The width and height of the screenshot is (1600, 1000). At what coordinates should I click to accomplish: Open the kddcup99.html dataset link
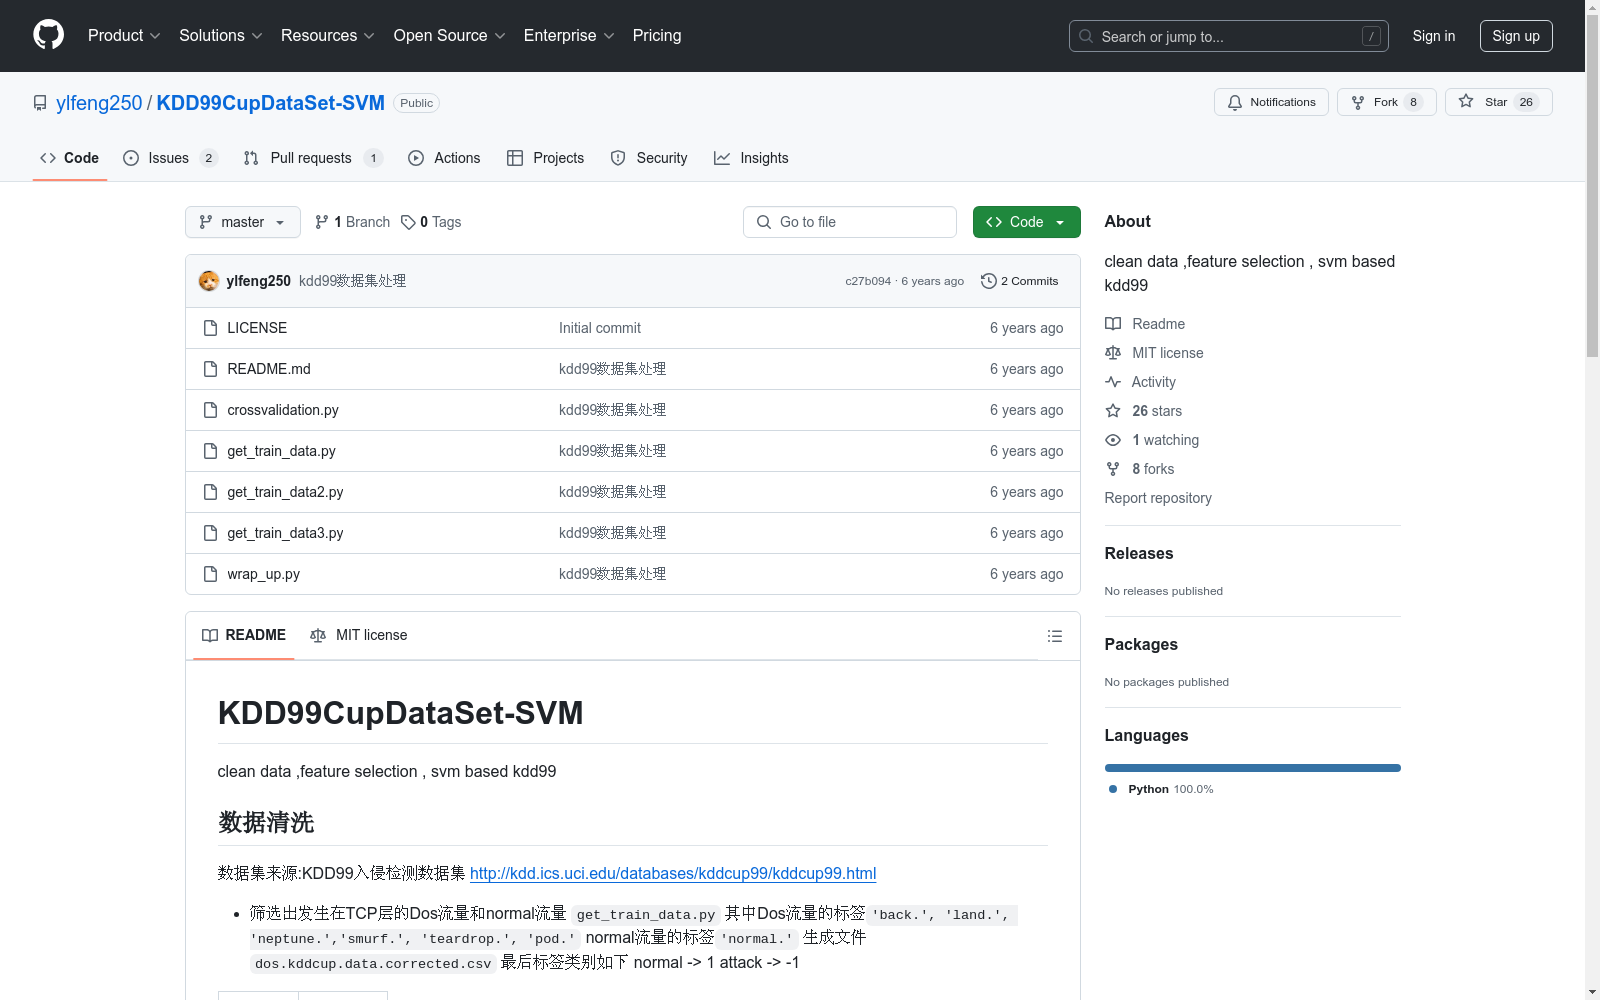673,873
